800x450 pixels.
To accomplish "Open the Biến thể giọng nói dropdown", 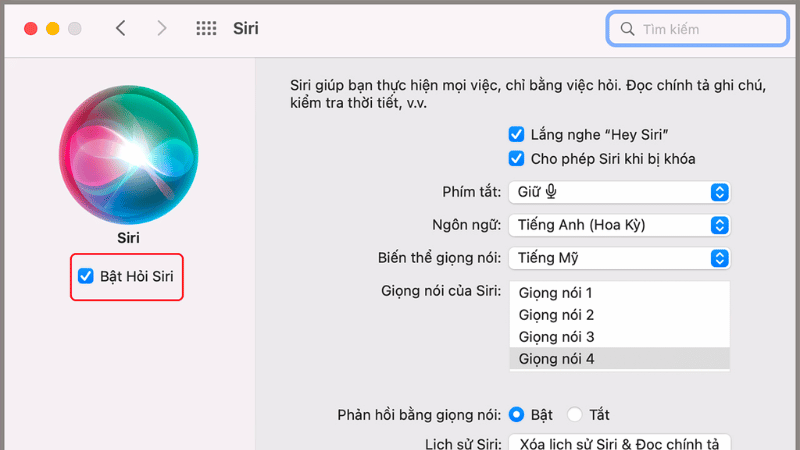I will point(619,258).
